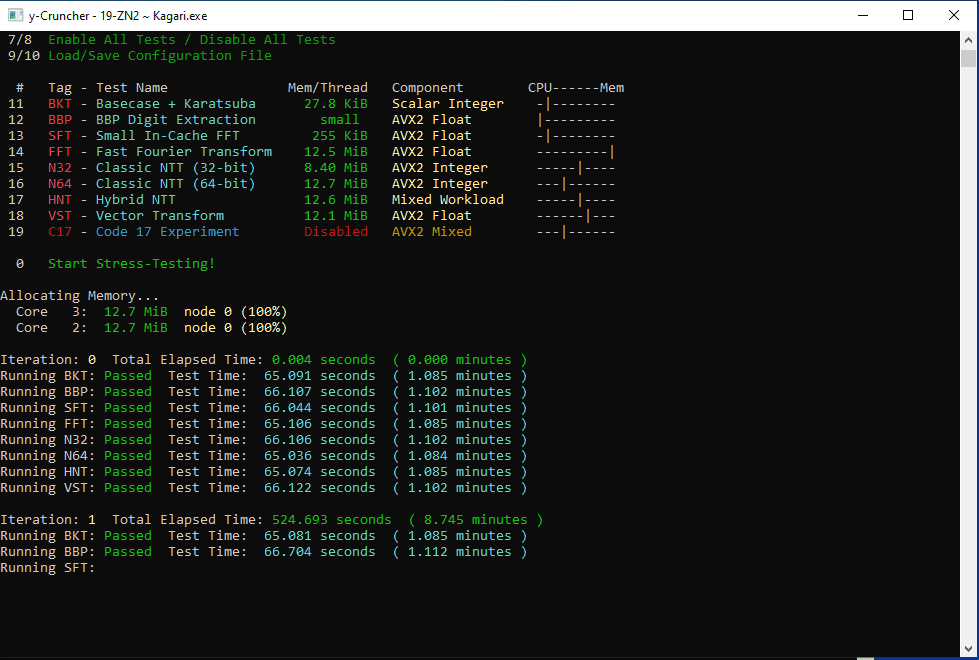Select the 'Classic NTT (32-bit)' test name
The height and width of the screenshot is (660, 979).
point(175,167)
